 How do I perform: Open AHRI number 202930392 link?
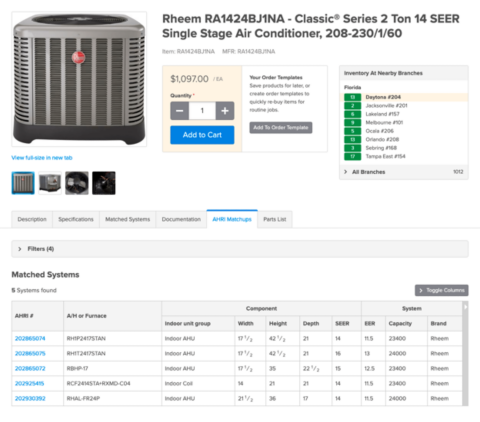[30, 399]
